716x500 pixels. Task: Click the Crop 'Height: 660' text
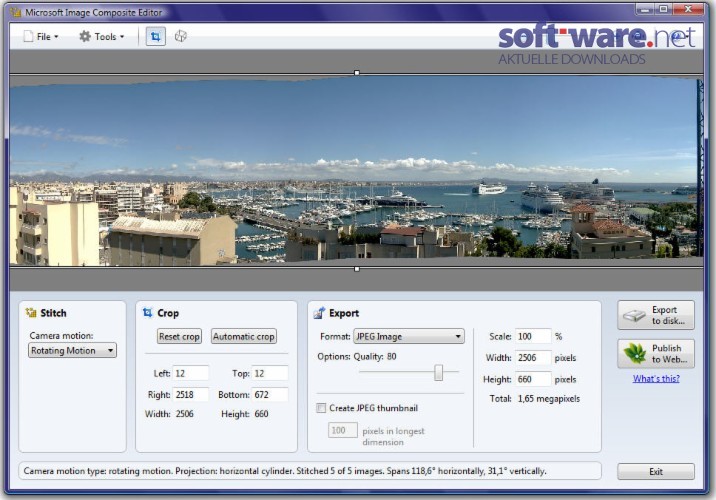245,414
